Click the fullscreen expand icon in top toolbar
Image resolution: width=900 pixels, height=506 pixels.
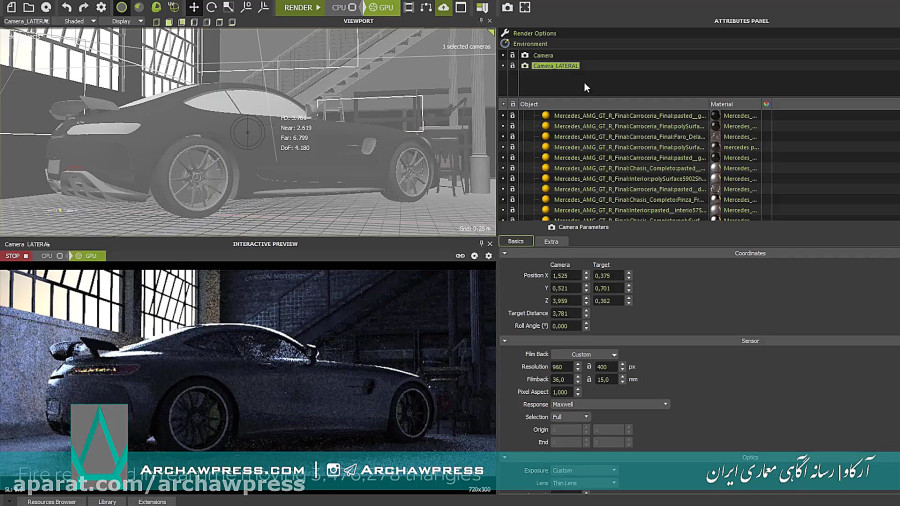pos(525,7)
